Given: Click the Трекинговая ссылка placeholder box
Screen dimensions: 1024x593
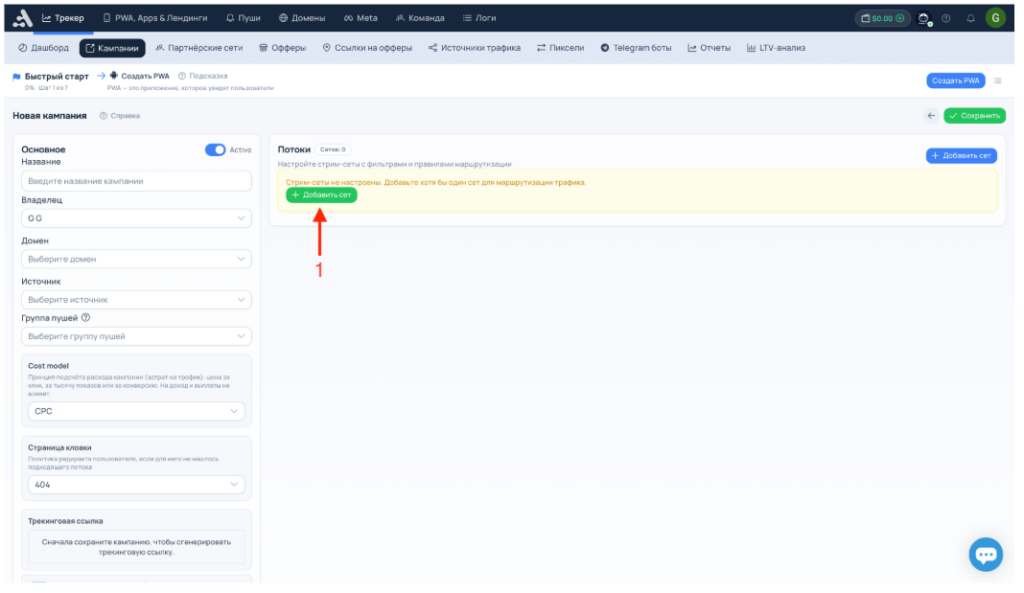Looking at the screenshot, I should (136, 547).
